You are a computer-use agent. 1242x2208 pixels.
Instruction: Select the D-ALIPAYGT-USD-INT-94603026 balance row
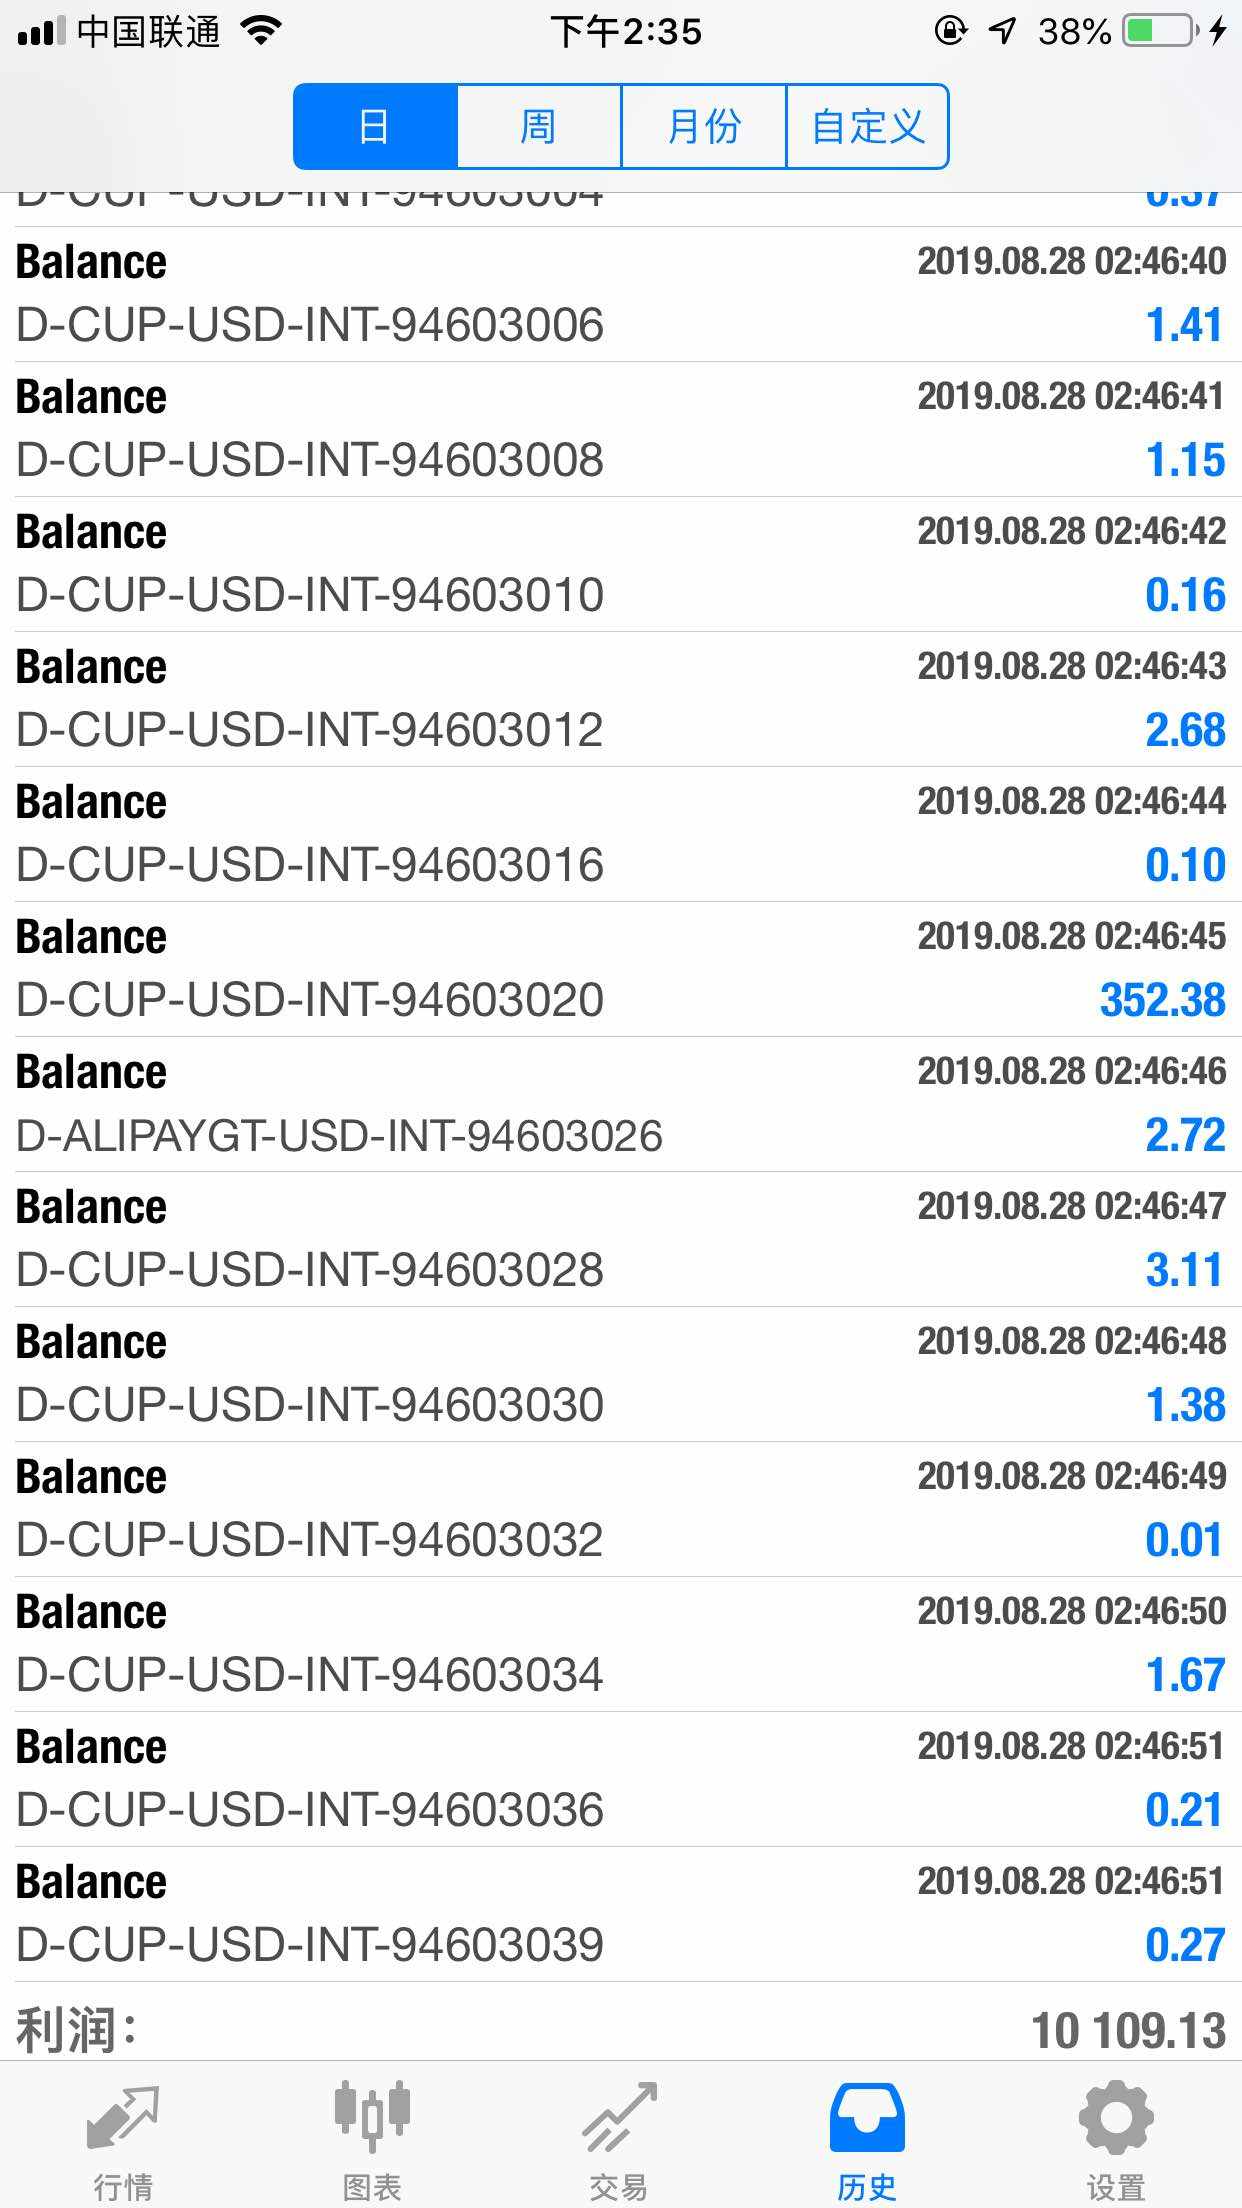tap(620, 1104)
